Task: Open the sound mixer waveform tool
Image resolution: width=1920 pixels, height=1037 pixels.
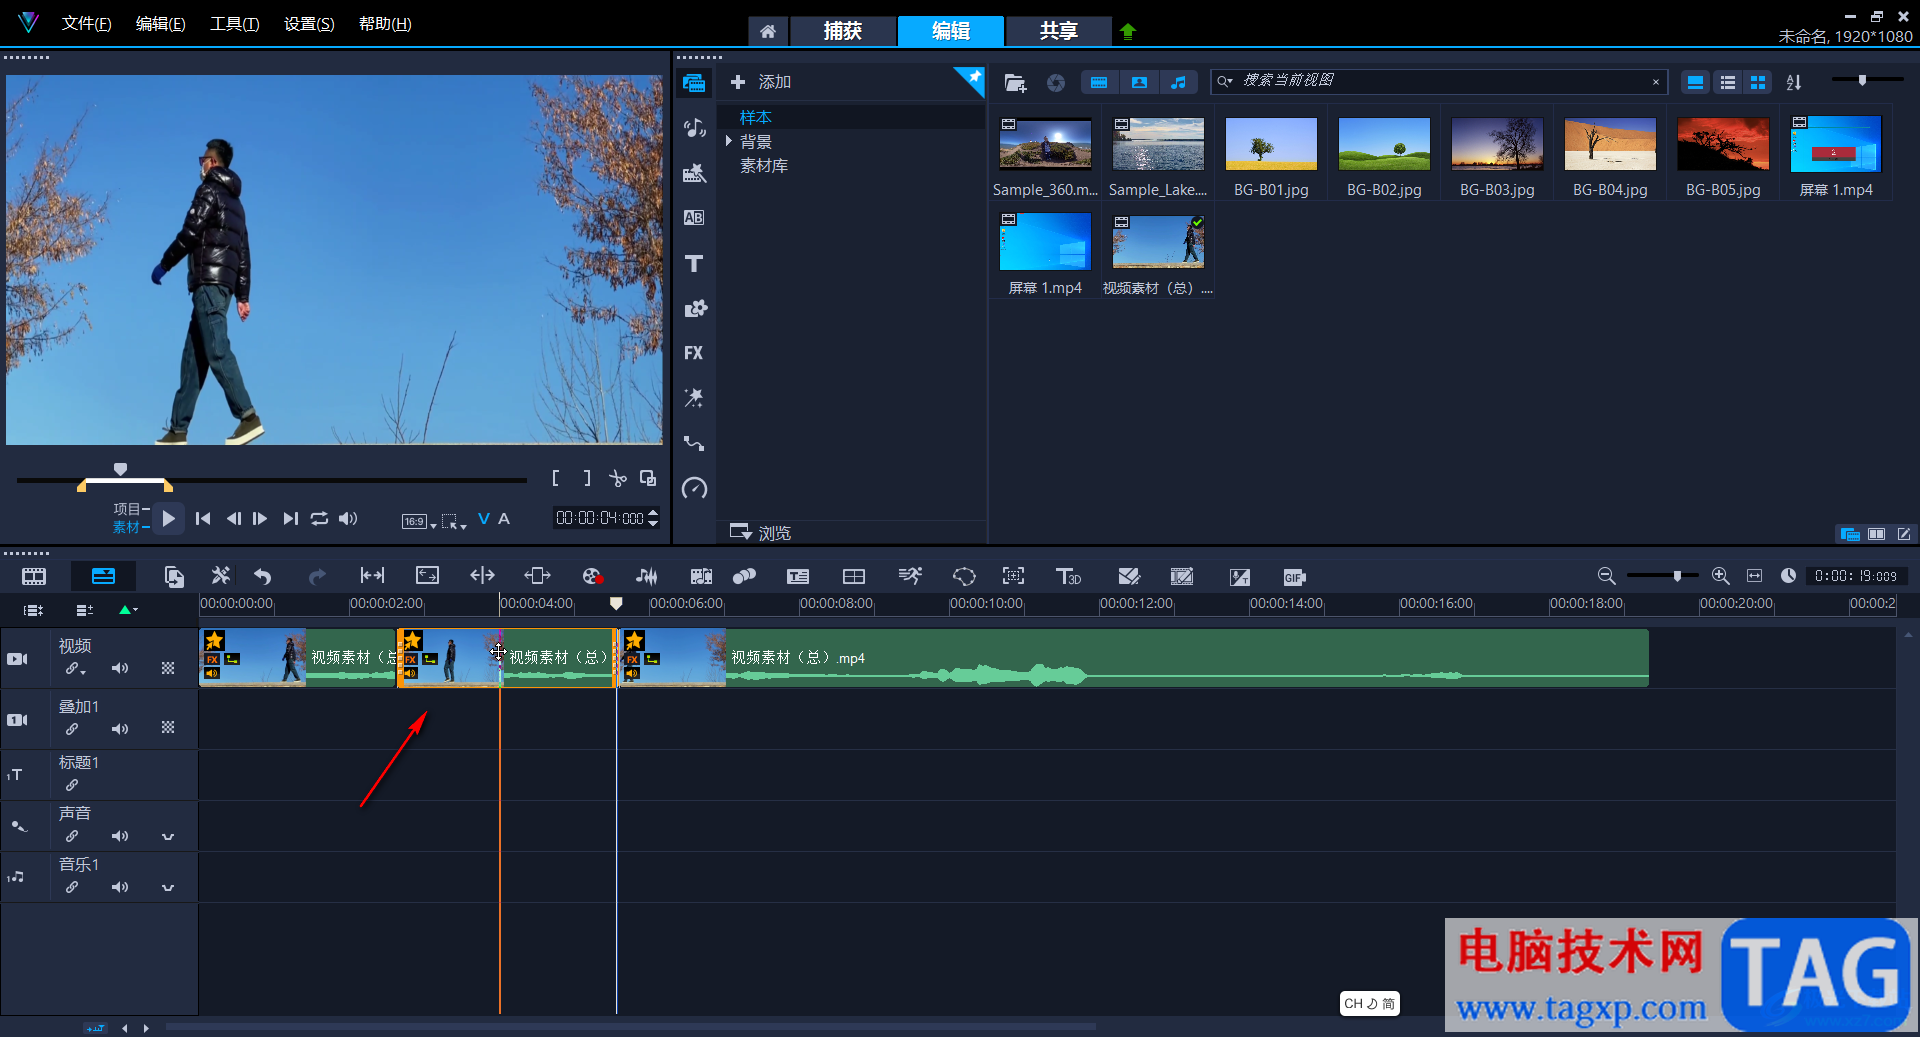Action: (x=647, y=576)
